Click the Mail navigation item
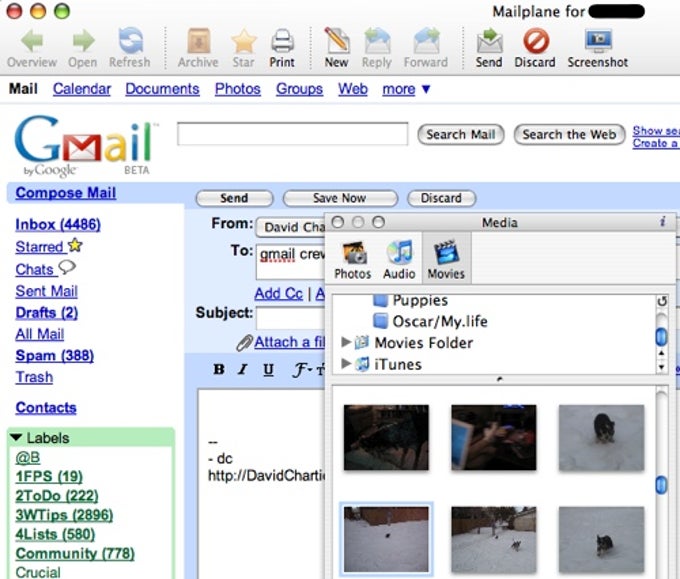The image size is (680, 579). 23,89
